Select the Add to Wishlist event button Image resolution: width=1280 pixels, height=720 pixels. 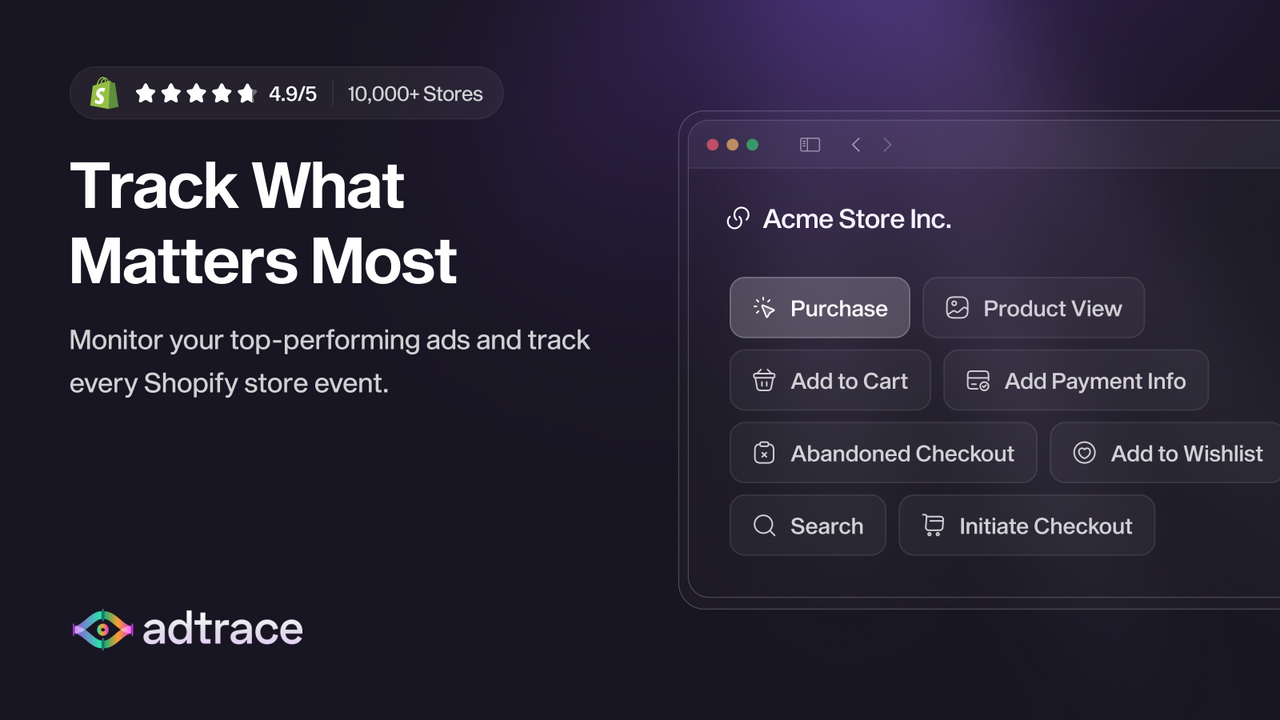(1165, 453)
